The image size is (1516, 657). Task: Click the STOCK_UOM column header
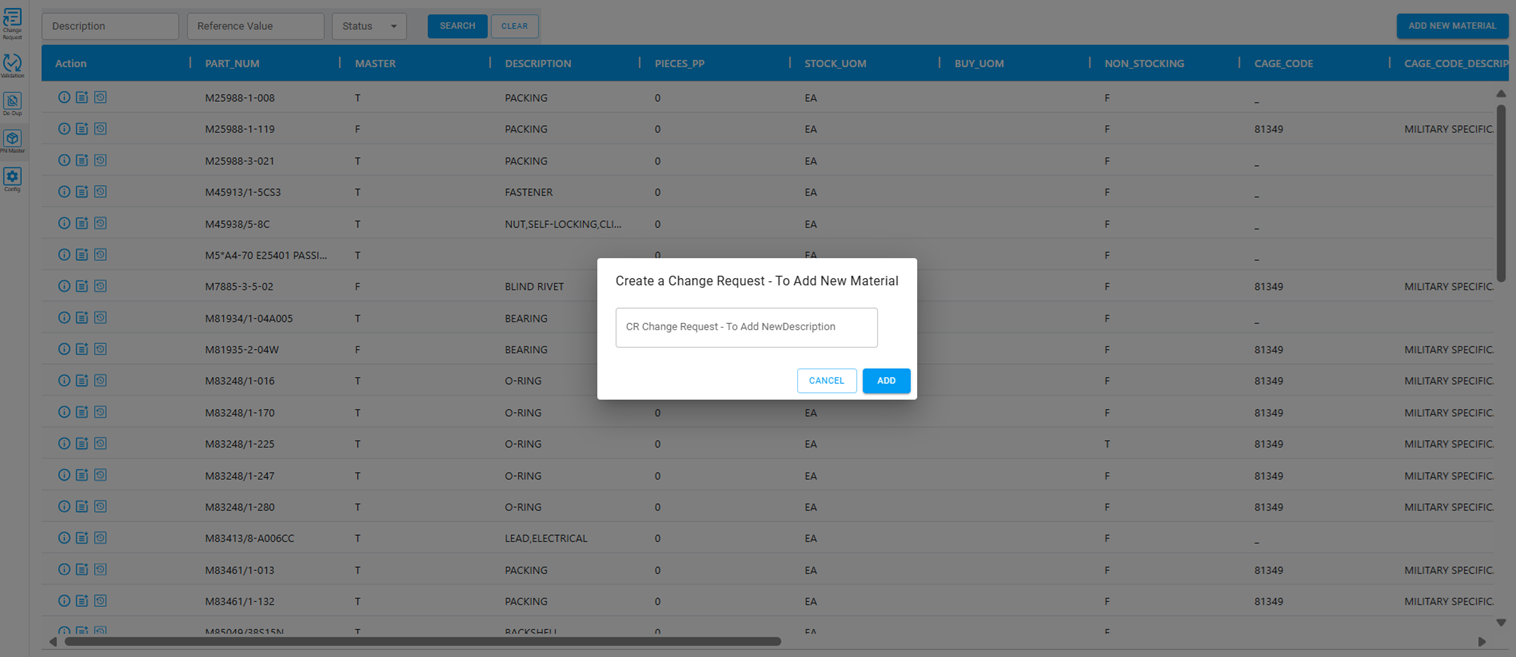(x=835, y=63)
